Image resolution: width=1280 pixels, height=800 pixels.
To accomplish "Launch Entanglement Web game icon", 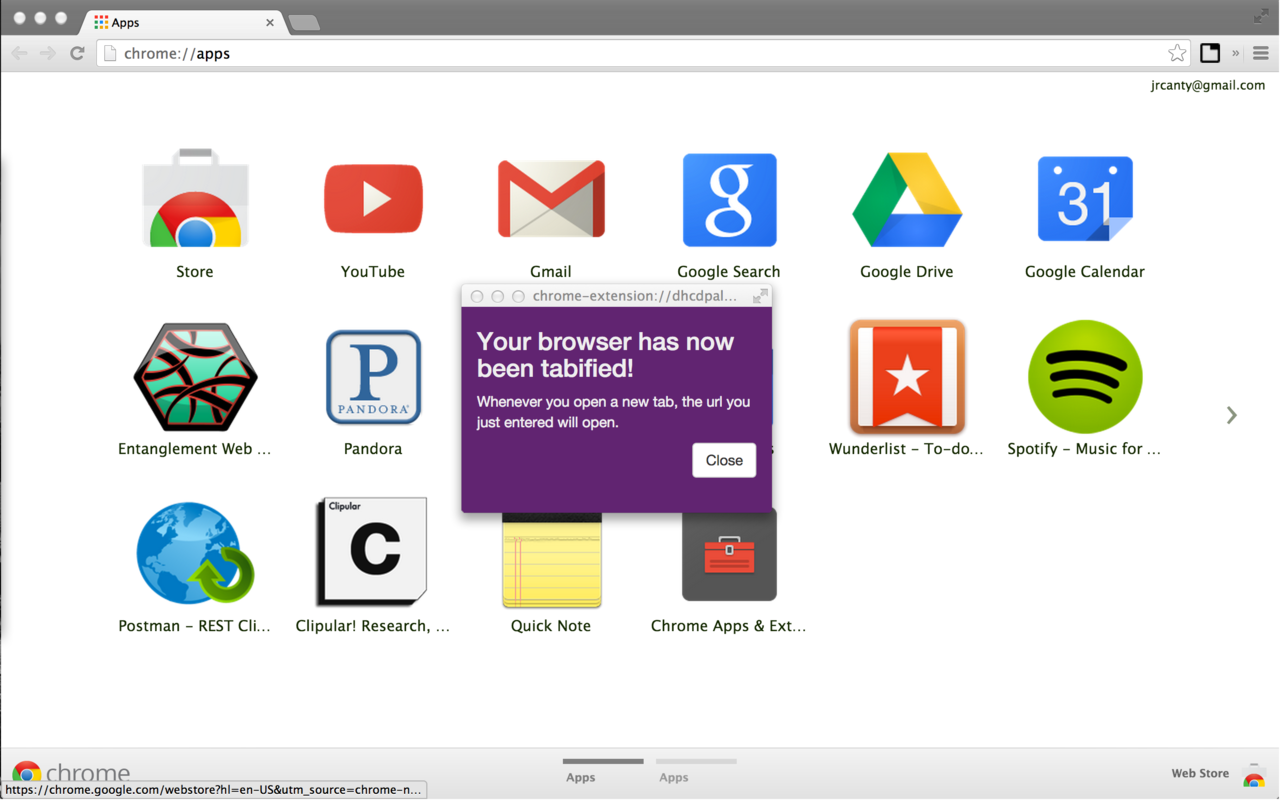I will [x=195, y=377].
